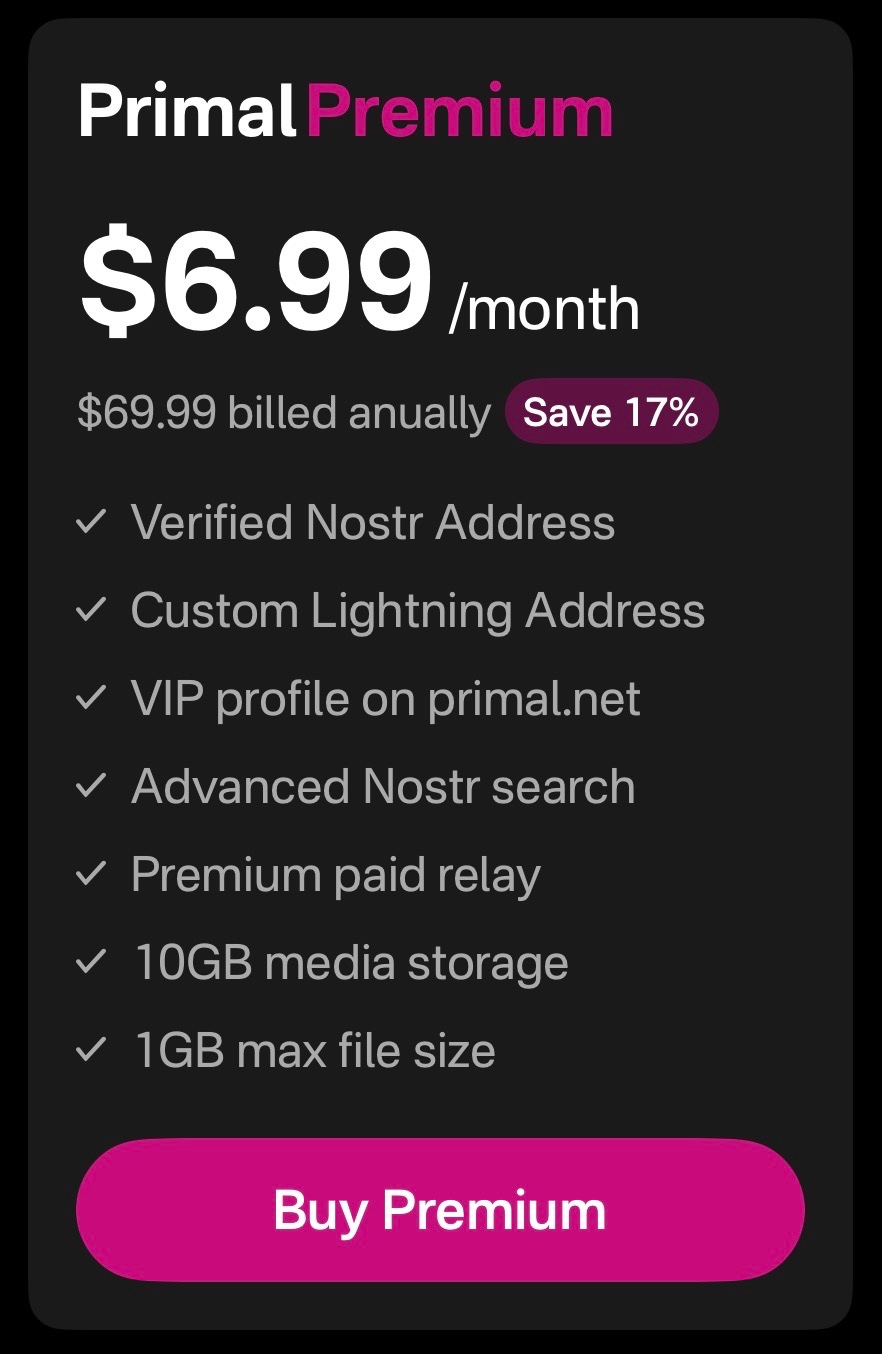
Task: Click the checkmark next to Advanced Nostr search
Action: [x=91, y=786]
